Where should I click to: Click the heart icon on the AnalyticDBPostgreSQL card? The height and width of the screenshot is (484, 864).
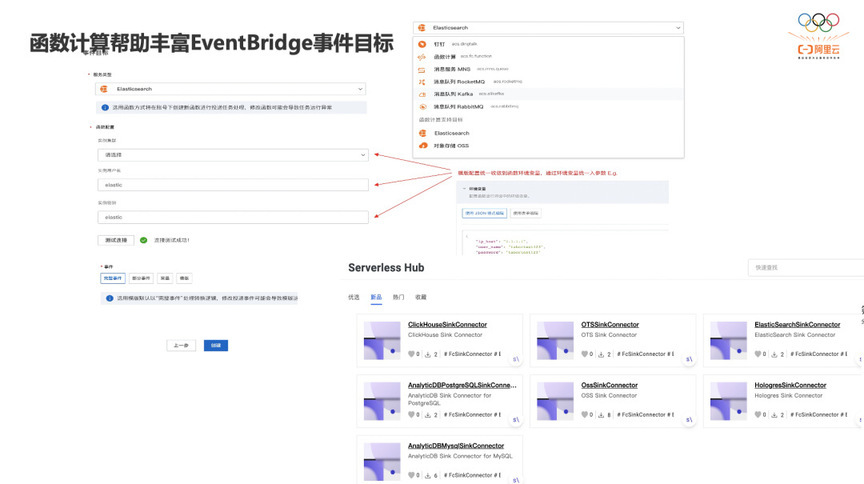point(411,415)
